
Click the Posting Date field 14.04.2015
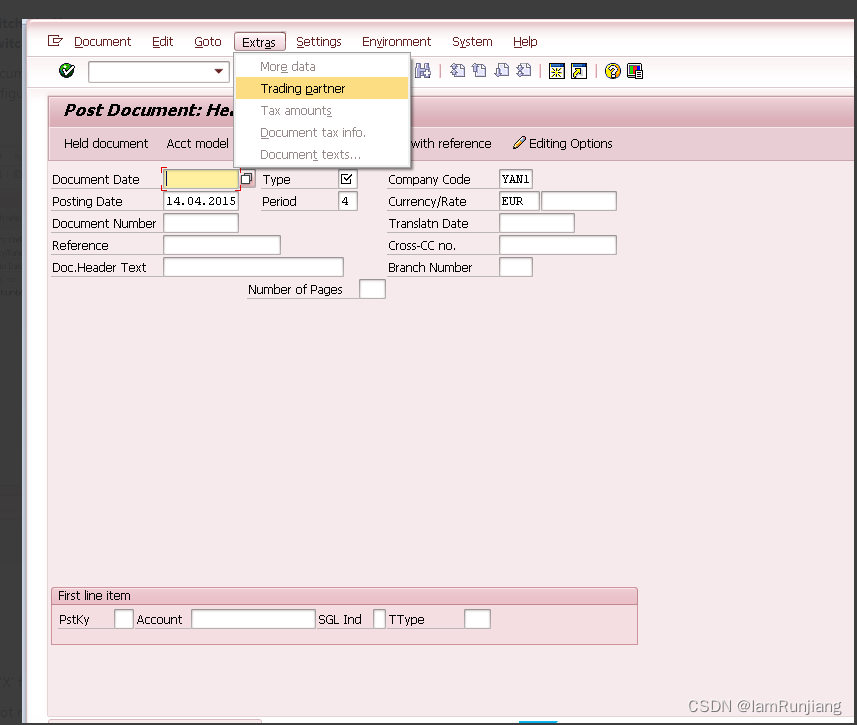tap(201, 201)
